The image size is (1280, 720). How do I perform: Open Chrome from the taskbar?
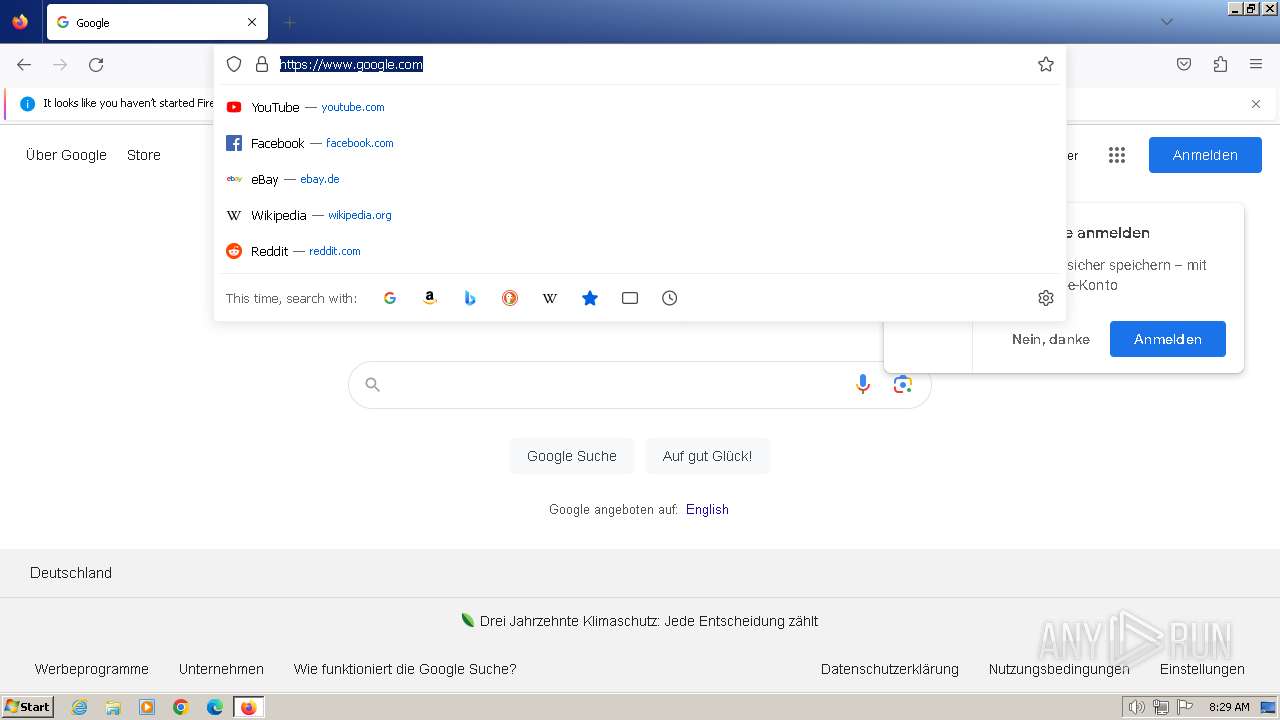click(x=181, y=707)
